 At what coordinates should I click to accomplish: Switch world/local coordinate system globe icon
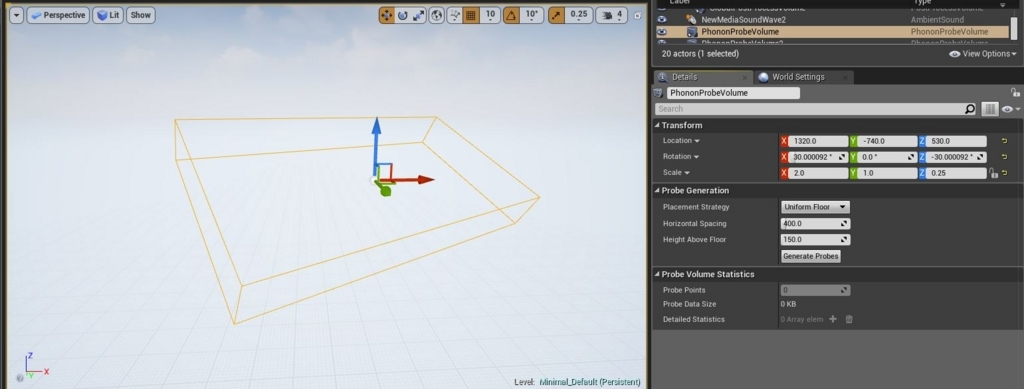(437, 15)
